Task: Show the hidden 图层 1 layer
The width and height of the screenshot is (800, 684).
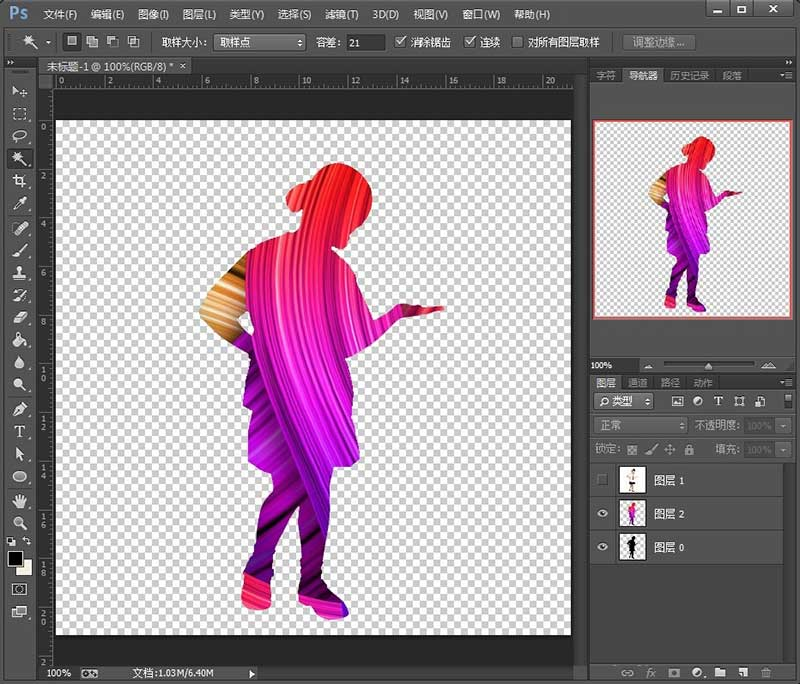Action: [x=602, y=480]
